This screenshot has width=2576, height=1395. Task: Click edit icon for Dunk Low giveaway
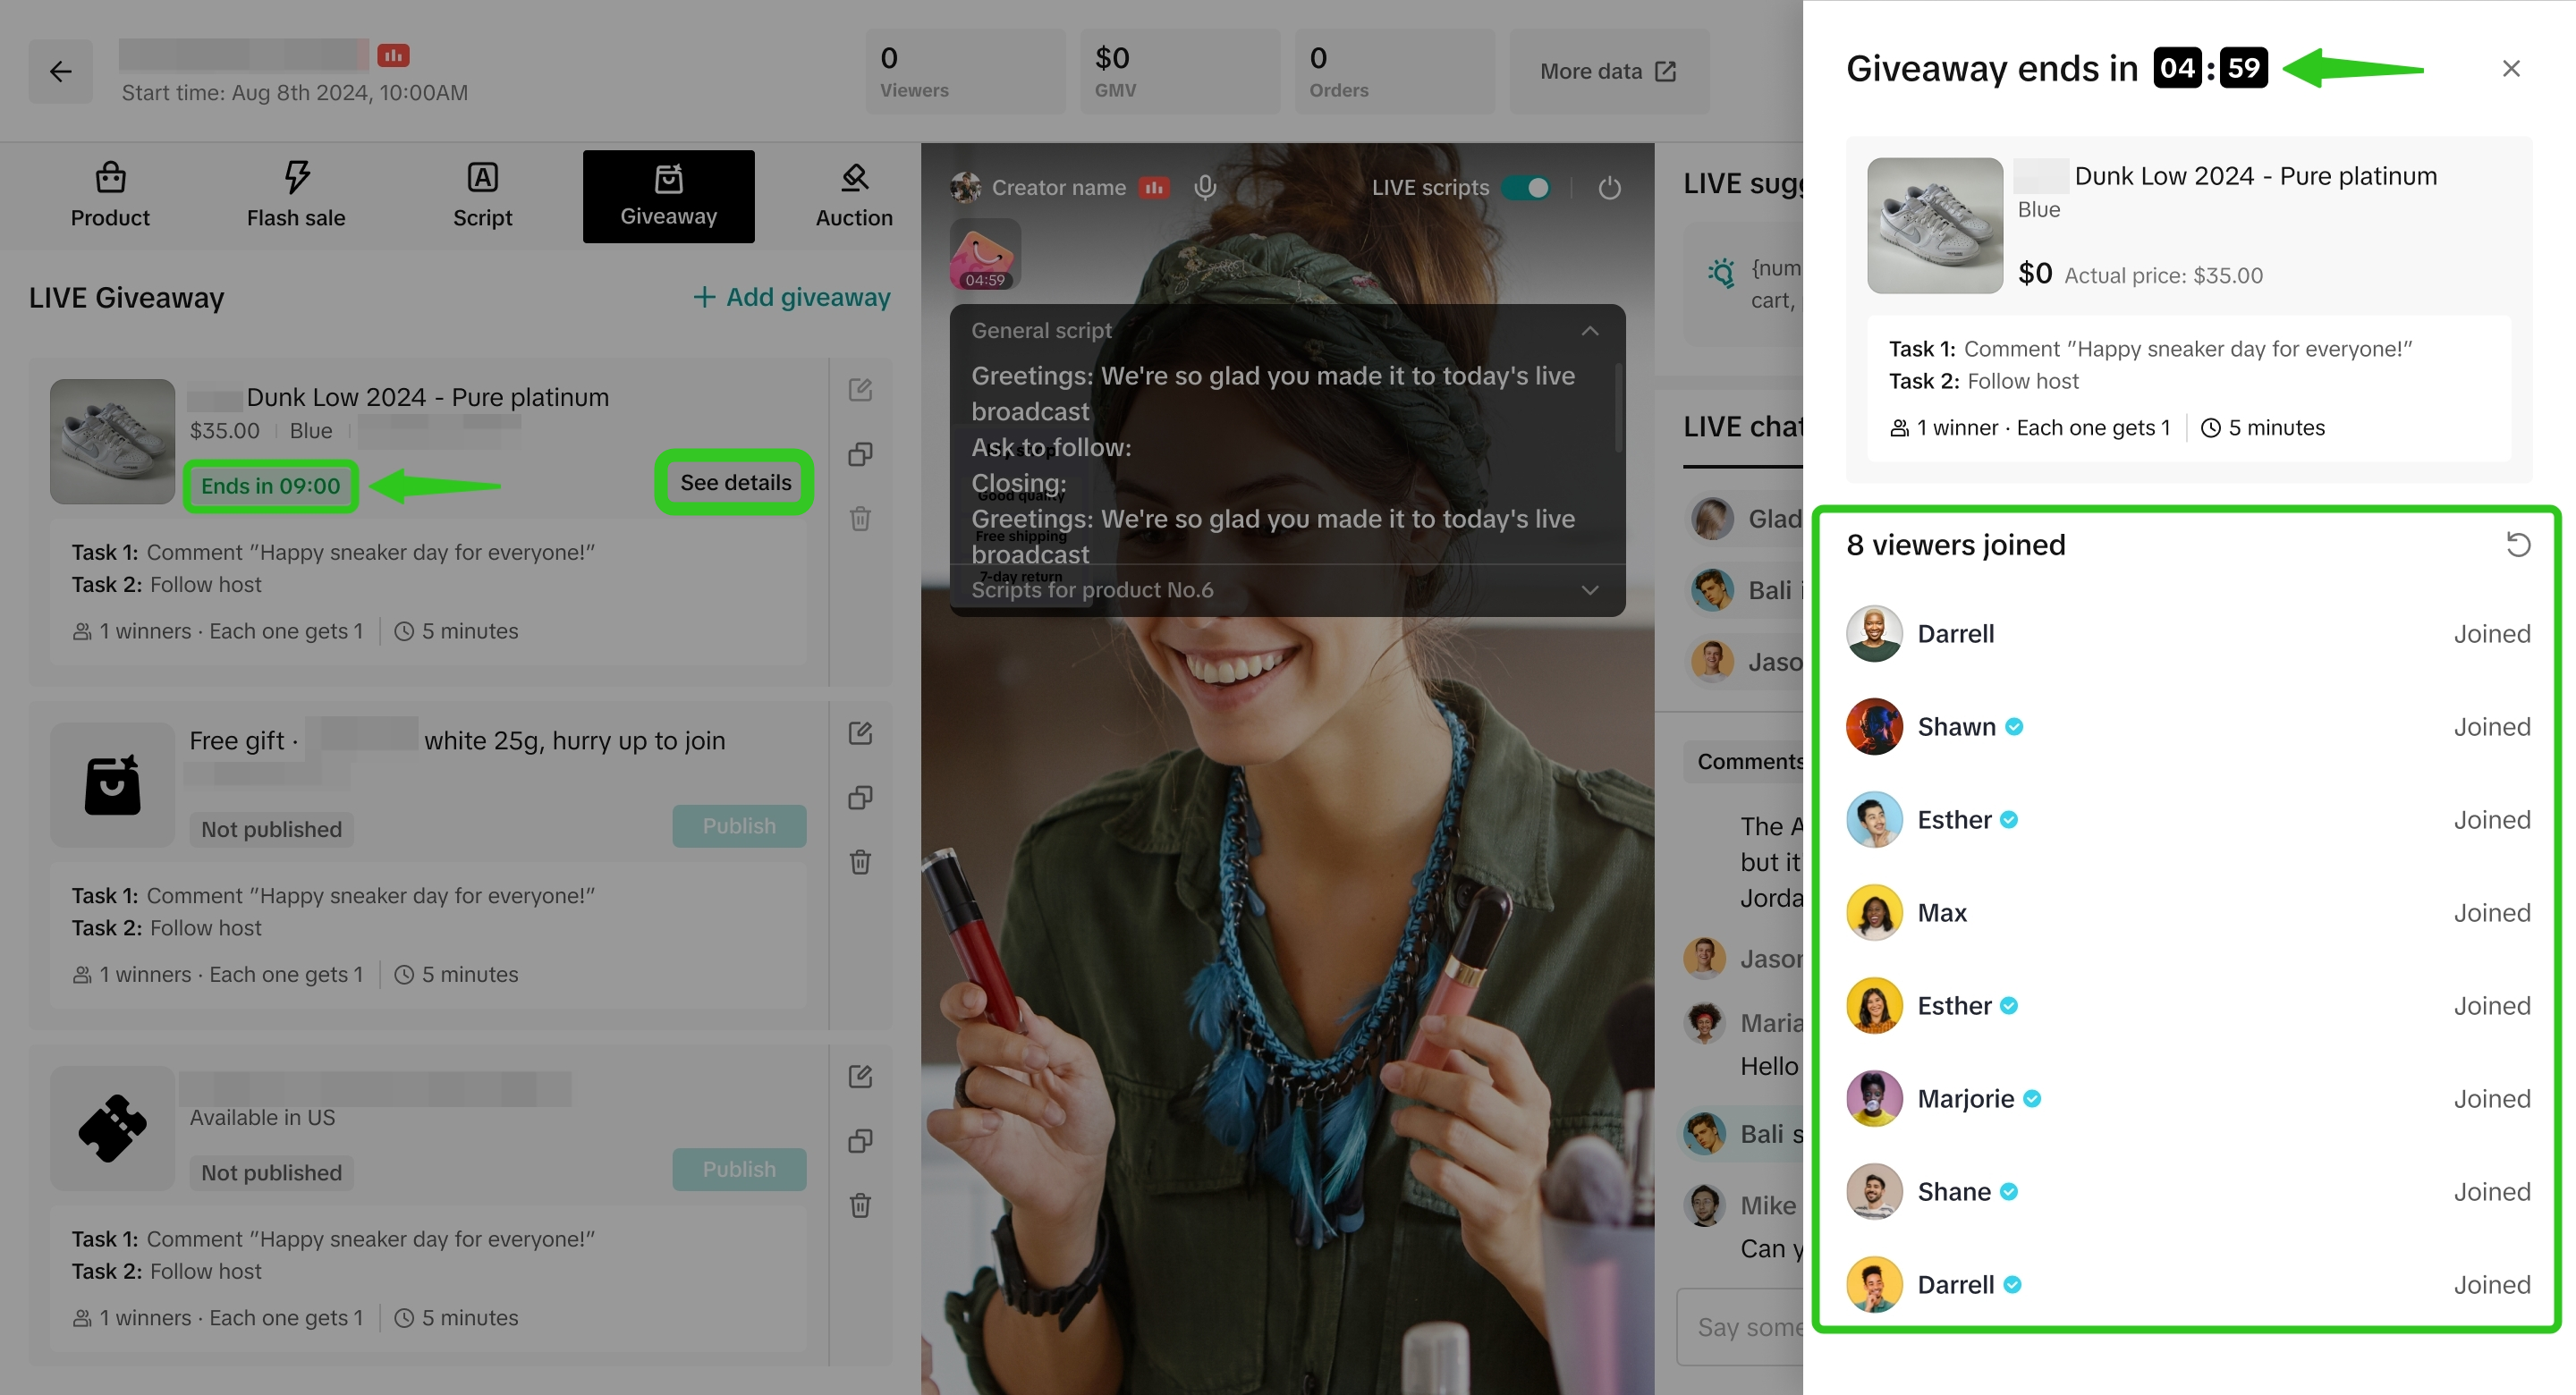[x=860, y=390]
